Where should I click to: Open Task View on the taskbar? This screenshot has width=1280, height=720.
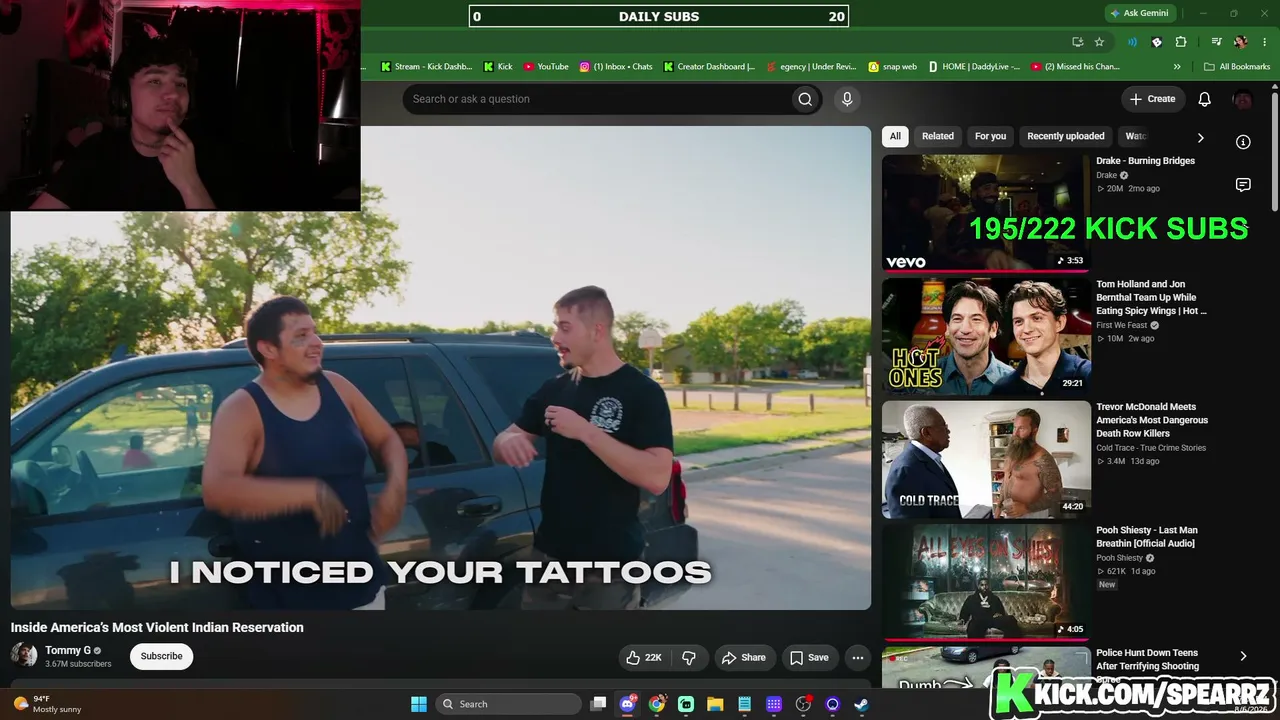point(598,704)
